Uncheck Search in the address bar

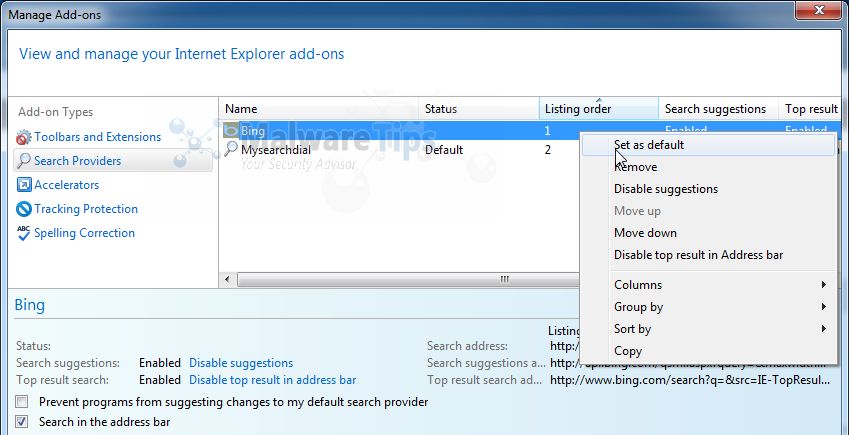22,421
